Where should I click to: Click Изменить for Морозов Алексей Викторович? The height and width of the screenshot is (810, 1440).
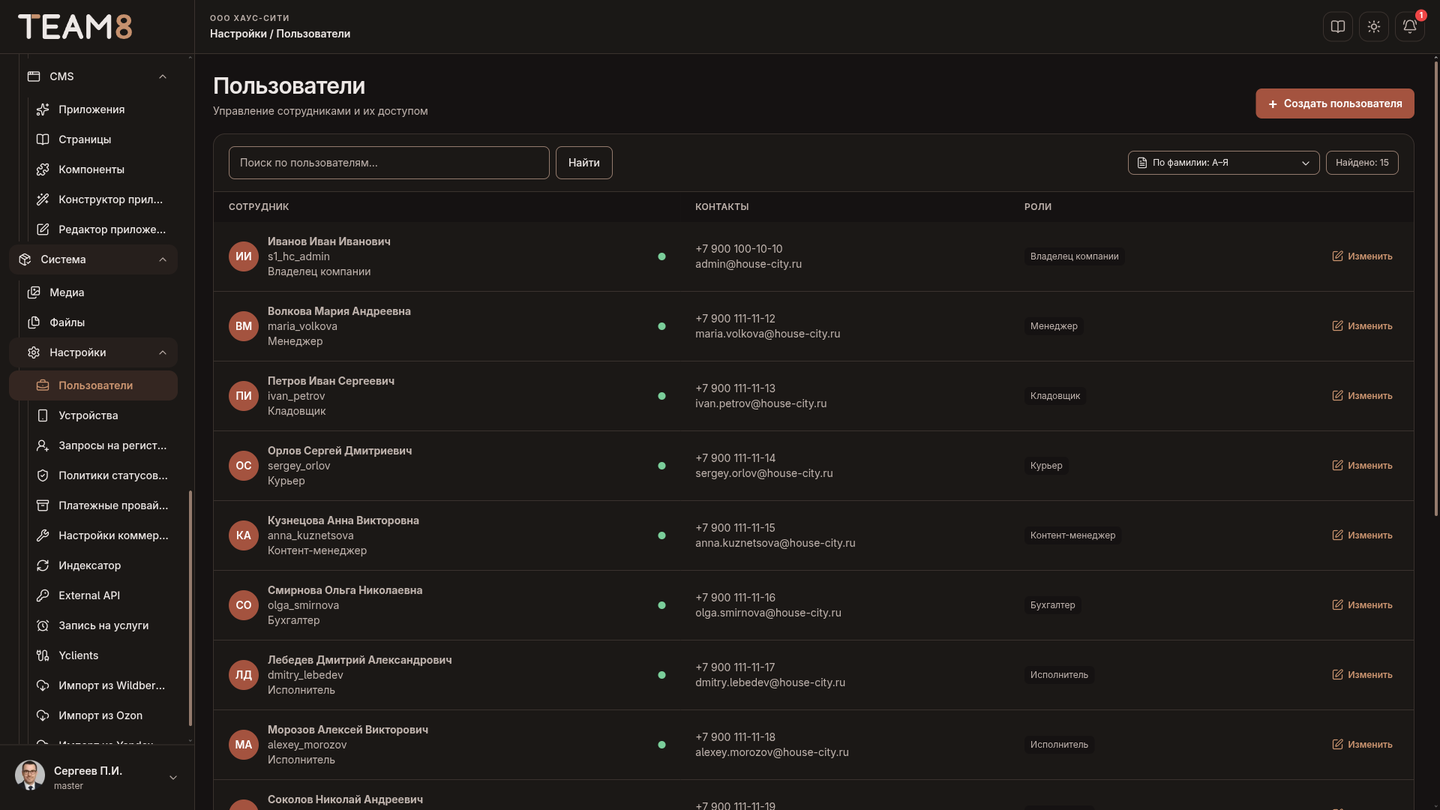pos(1362,744)
